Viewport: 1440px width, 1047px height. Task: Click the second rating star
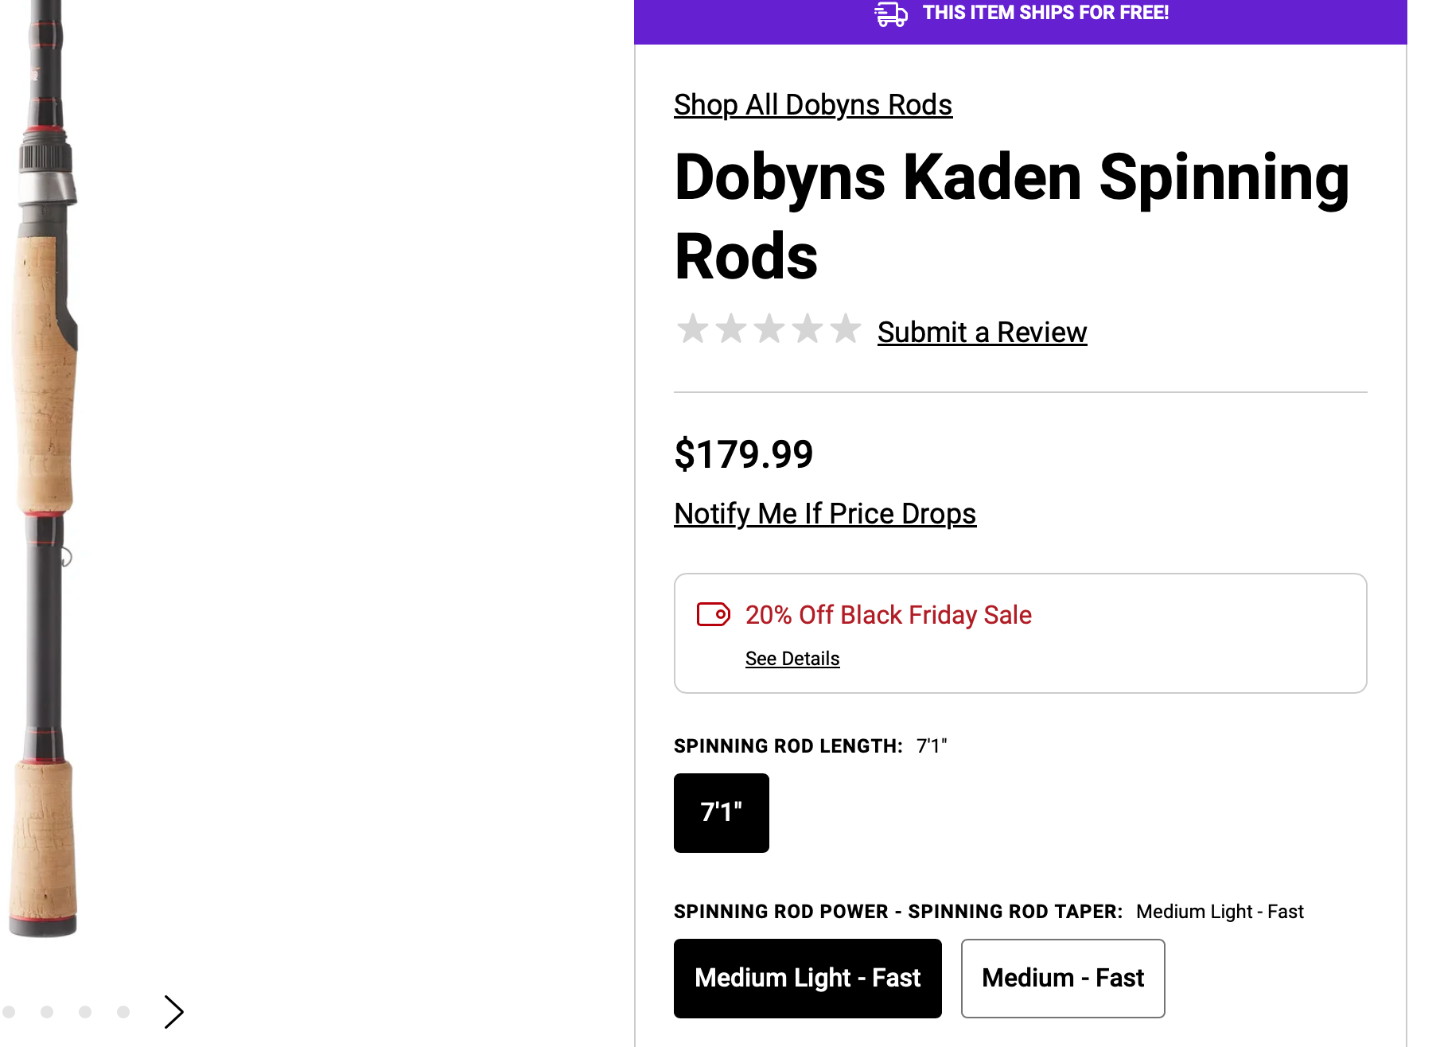(x=731, y=329)
